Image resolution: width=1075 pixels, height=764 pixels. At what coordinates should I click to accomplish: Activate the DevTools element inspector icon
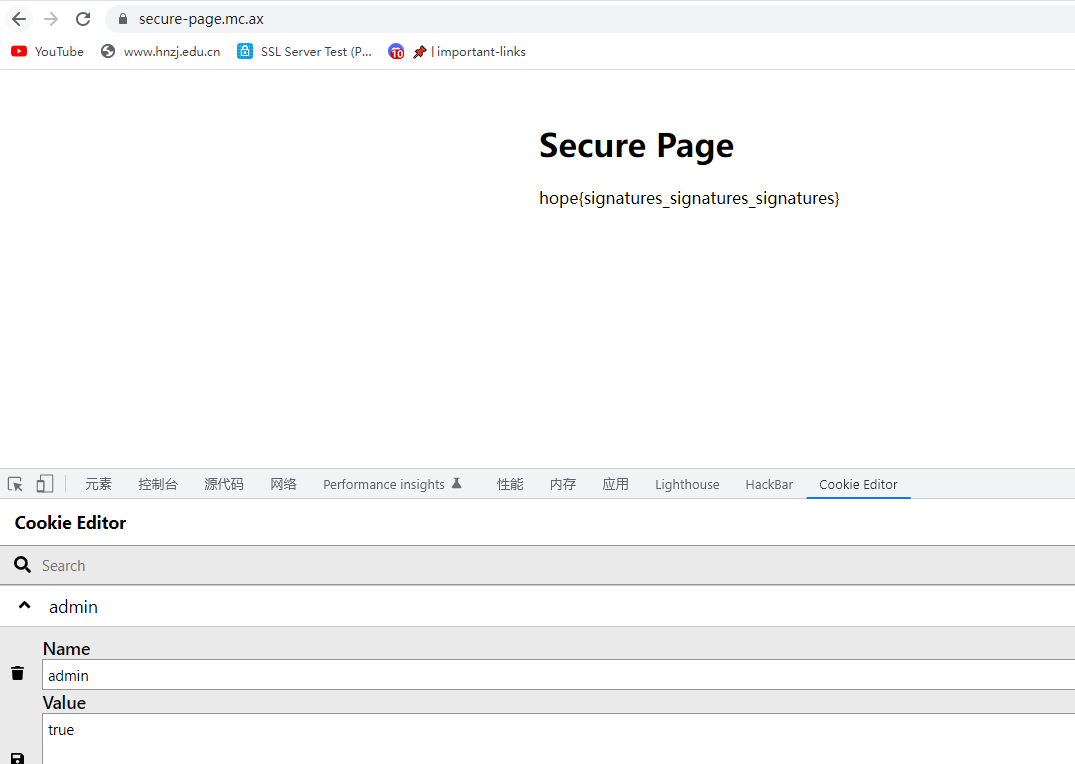[x=15, y=484]
